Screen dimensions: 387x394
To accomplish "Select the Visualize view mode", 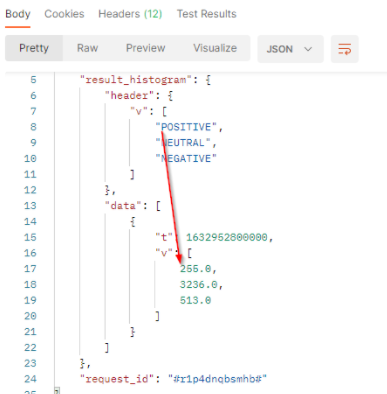I will (x=215, y=48).
